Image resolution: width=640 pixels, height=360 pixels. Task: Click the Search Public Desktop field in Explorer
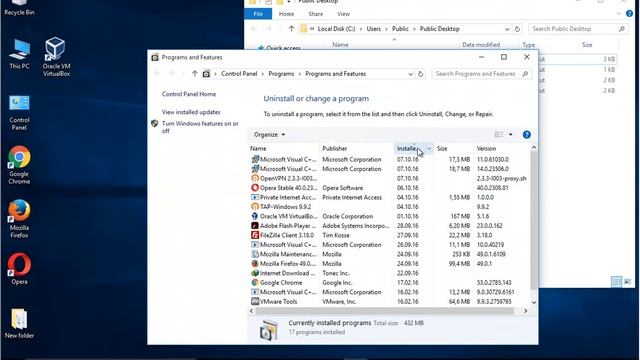578,29
